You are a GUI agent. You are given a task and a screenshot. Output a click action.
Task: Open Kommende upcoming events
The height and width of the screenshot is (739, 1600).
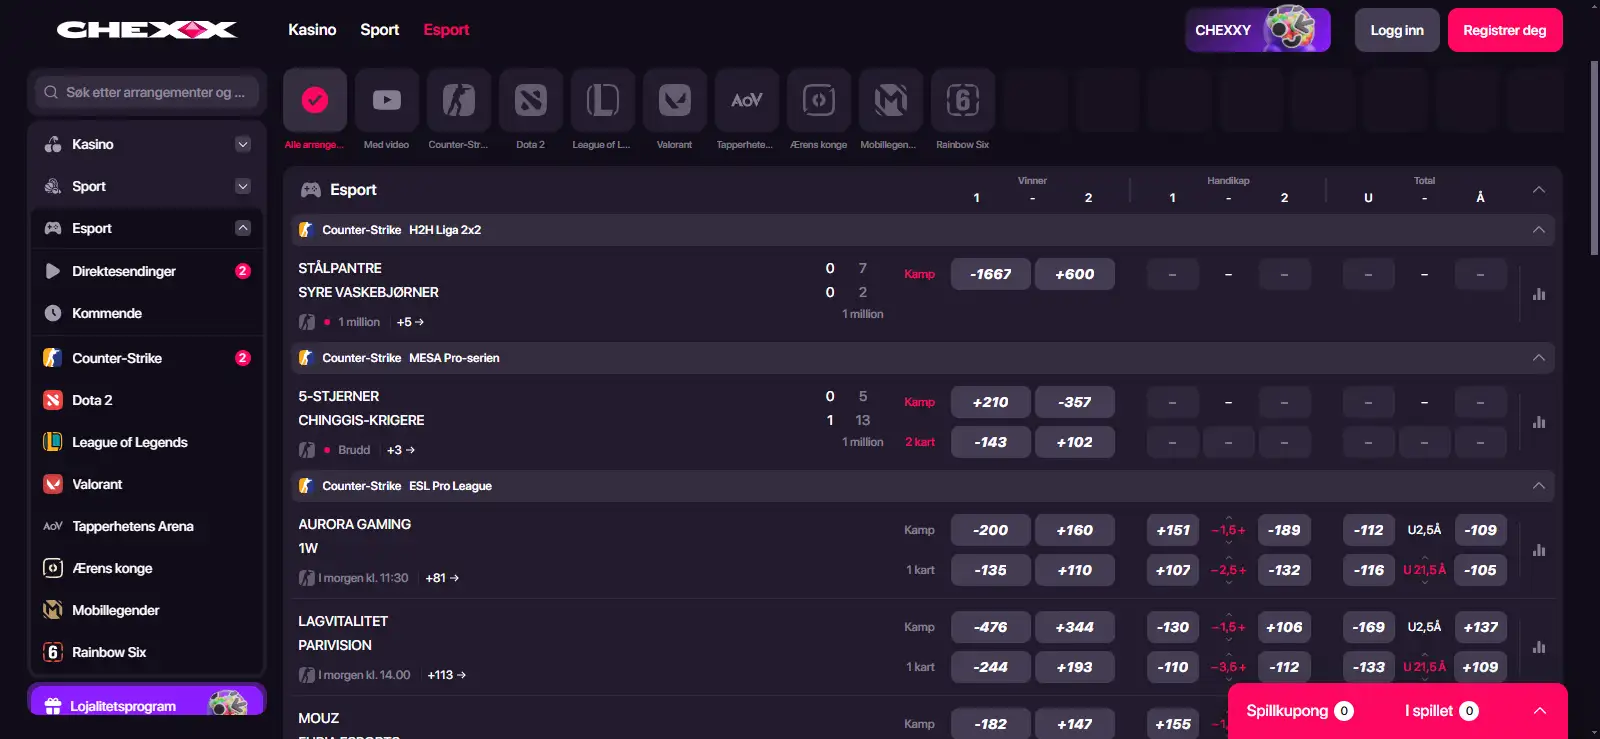(x=147, y=313)
